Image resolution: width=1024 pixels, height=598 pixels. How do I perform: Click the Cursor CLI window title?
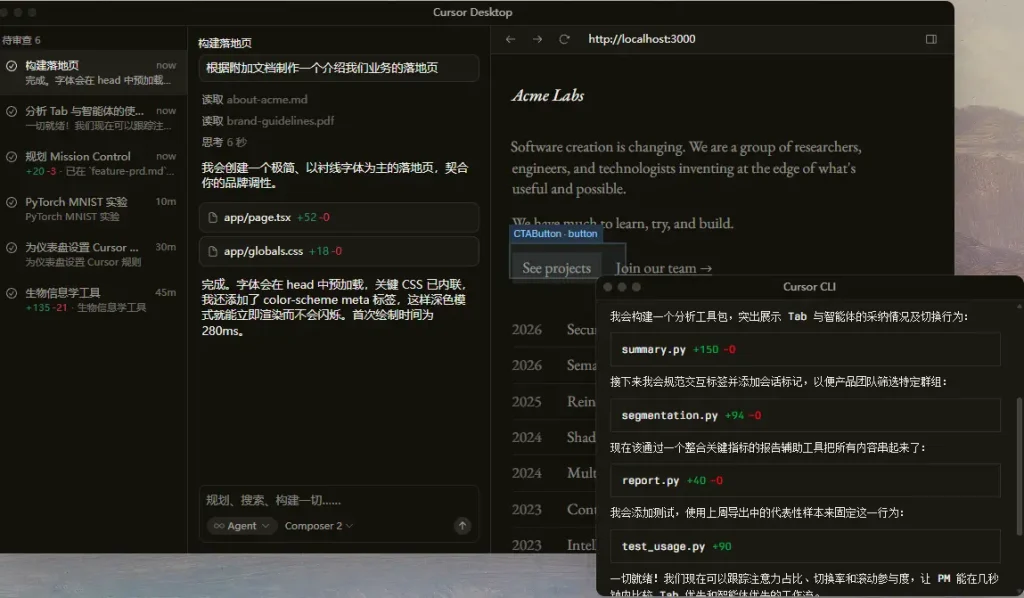click(809, 287)
